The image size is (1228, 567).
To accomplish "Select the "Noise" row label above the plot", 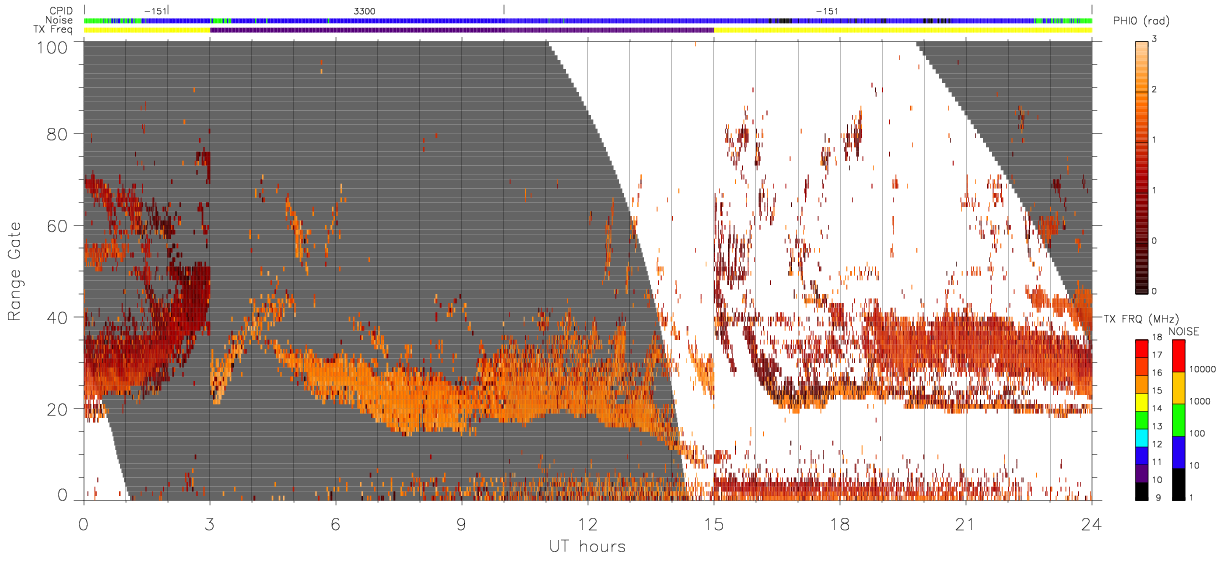I will point(61,20).
